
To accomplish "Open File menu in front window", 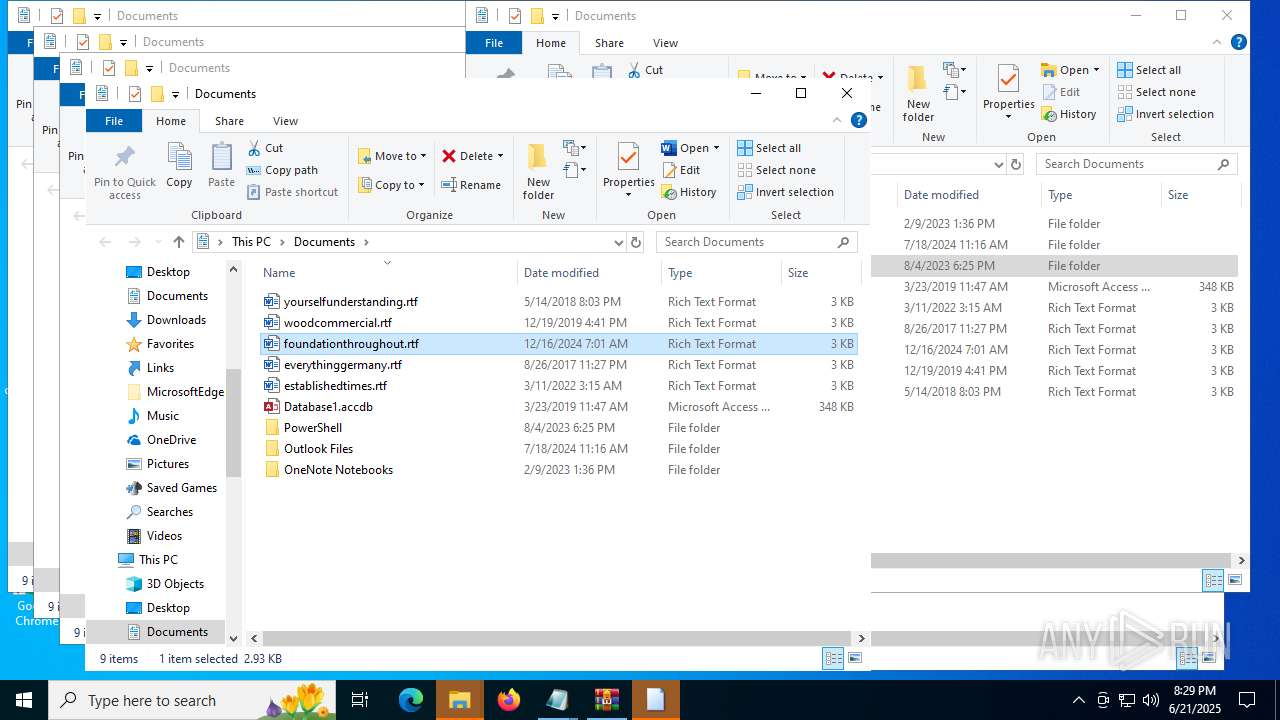I will pyautogui.click(x=114, y=121).
